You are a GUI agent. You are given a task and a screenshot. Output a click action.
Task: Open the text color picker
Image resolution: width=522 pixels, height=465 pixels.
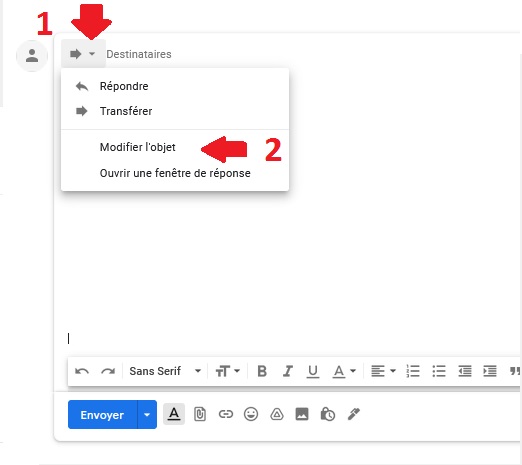coord(344,371)
